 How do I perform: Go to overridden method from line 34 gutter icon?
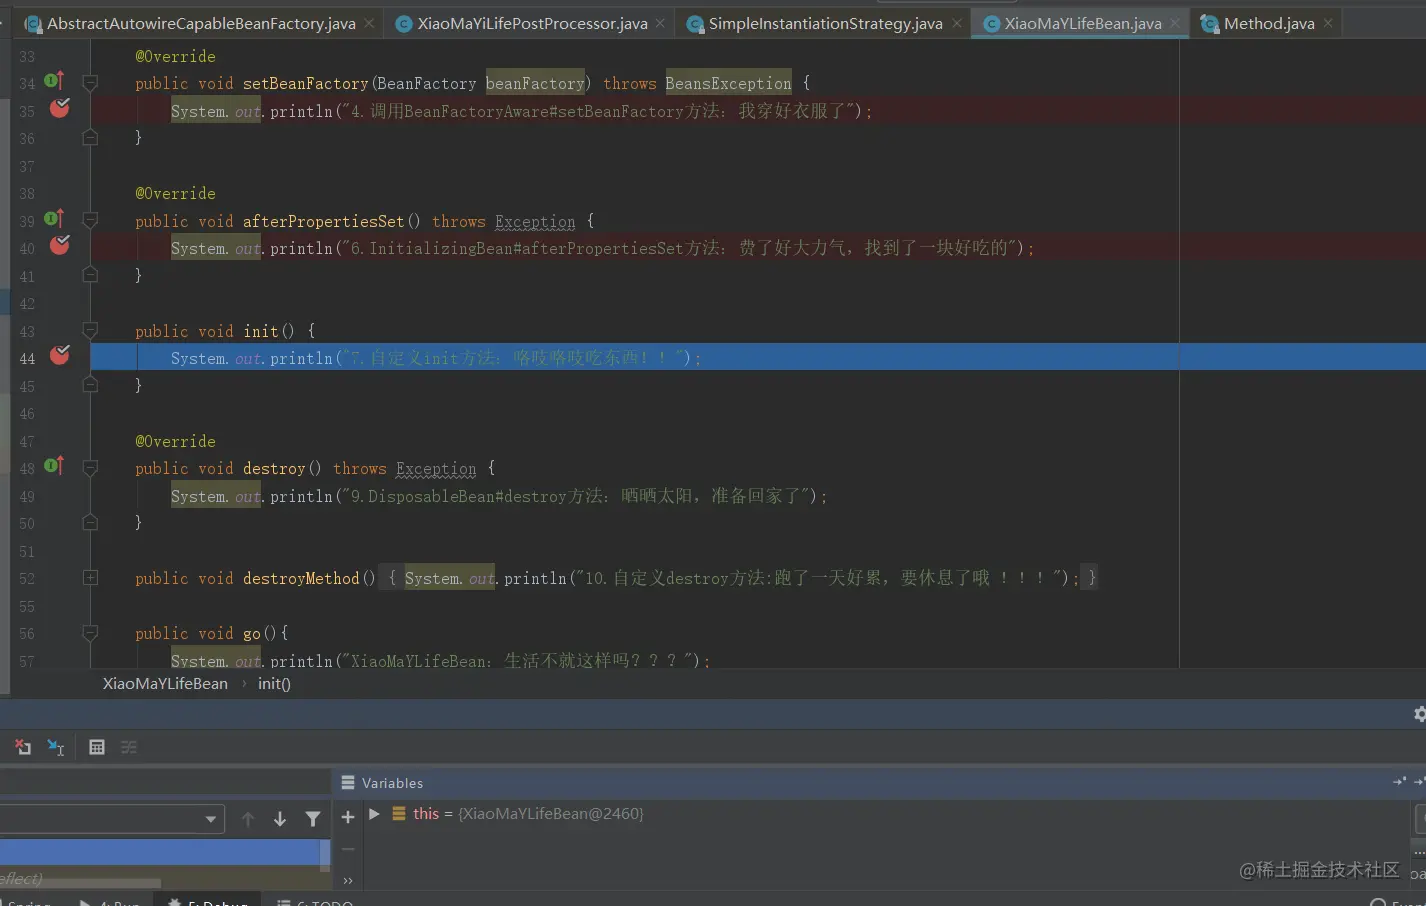54,81
